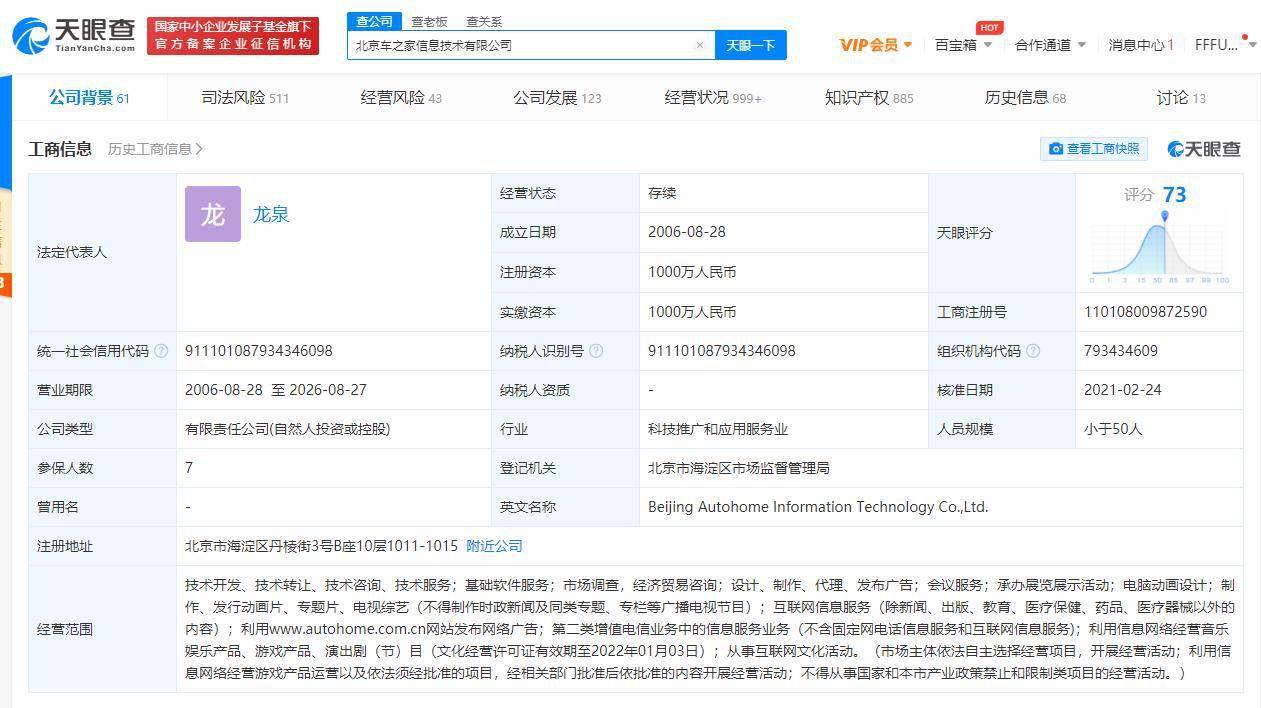Select the 查老板 search tab

tap(429, 21)
